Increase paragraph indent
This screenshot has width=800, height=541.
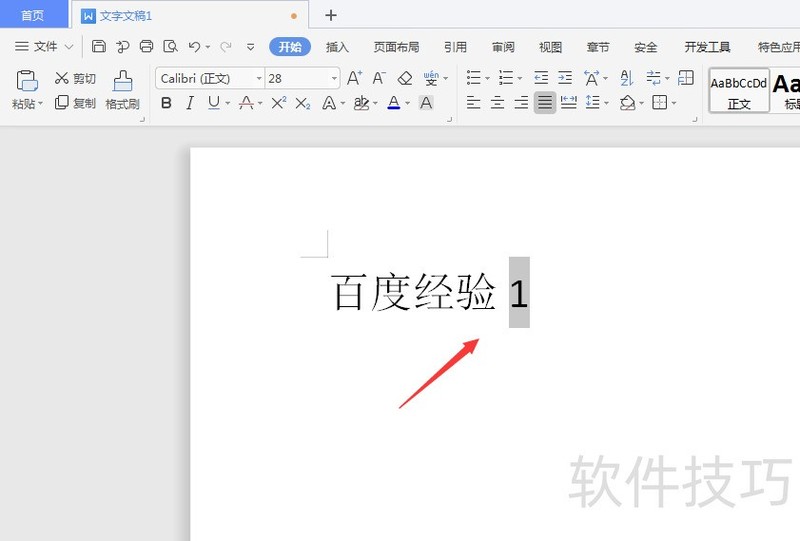(x=565, y=78)
